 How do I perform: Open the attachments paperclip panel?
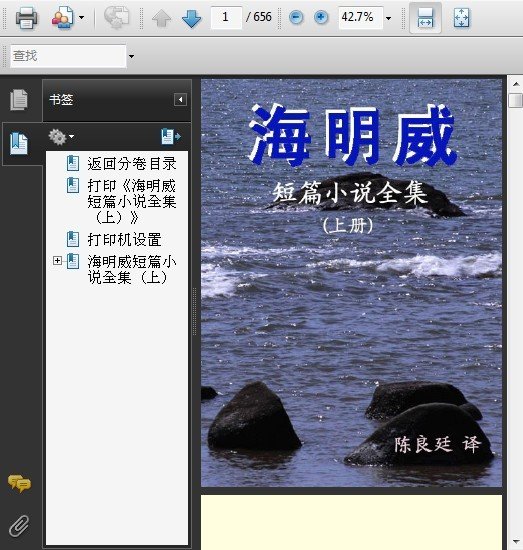coord(19,526)
